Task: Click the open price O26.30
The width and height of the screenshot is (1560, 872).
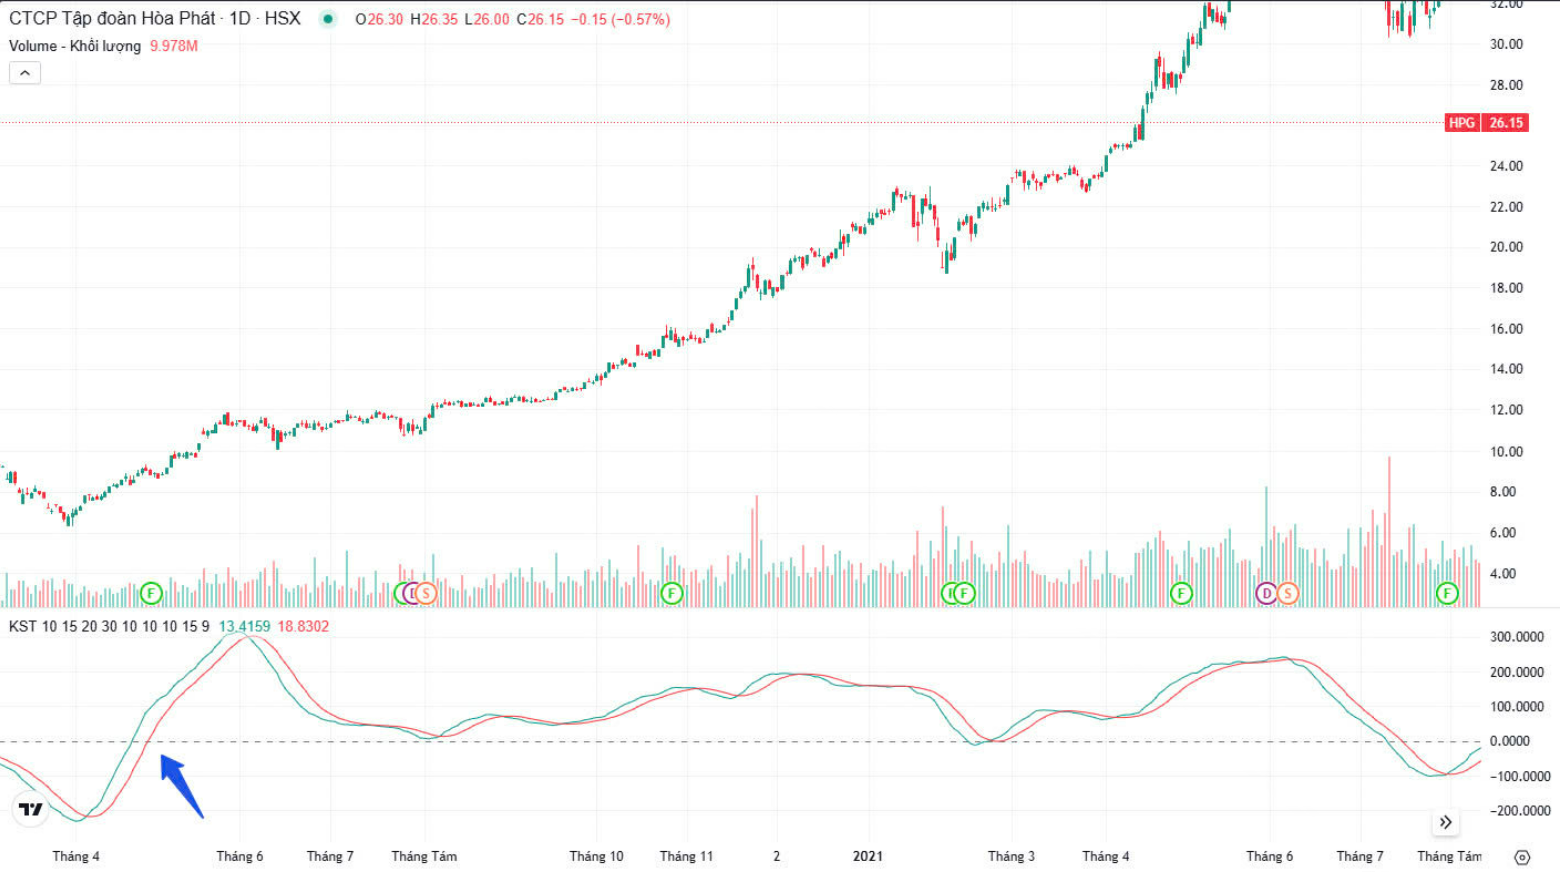Action: (379, 19)
